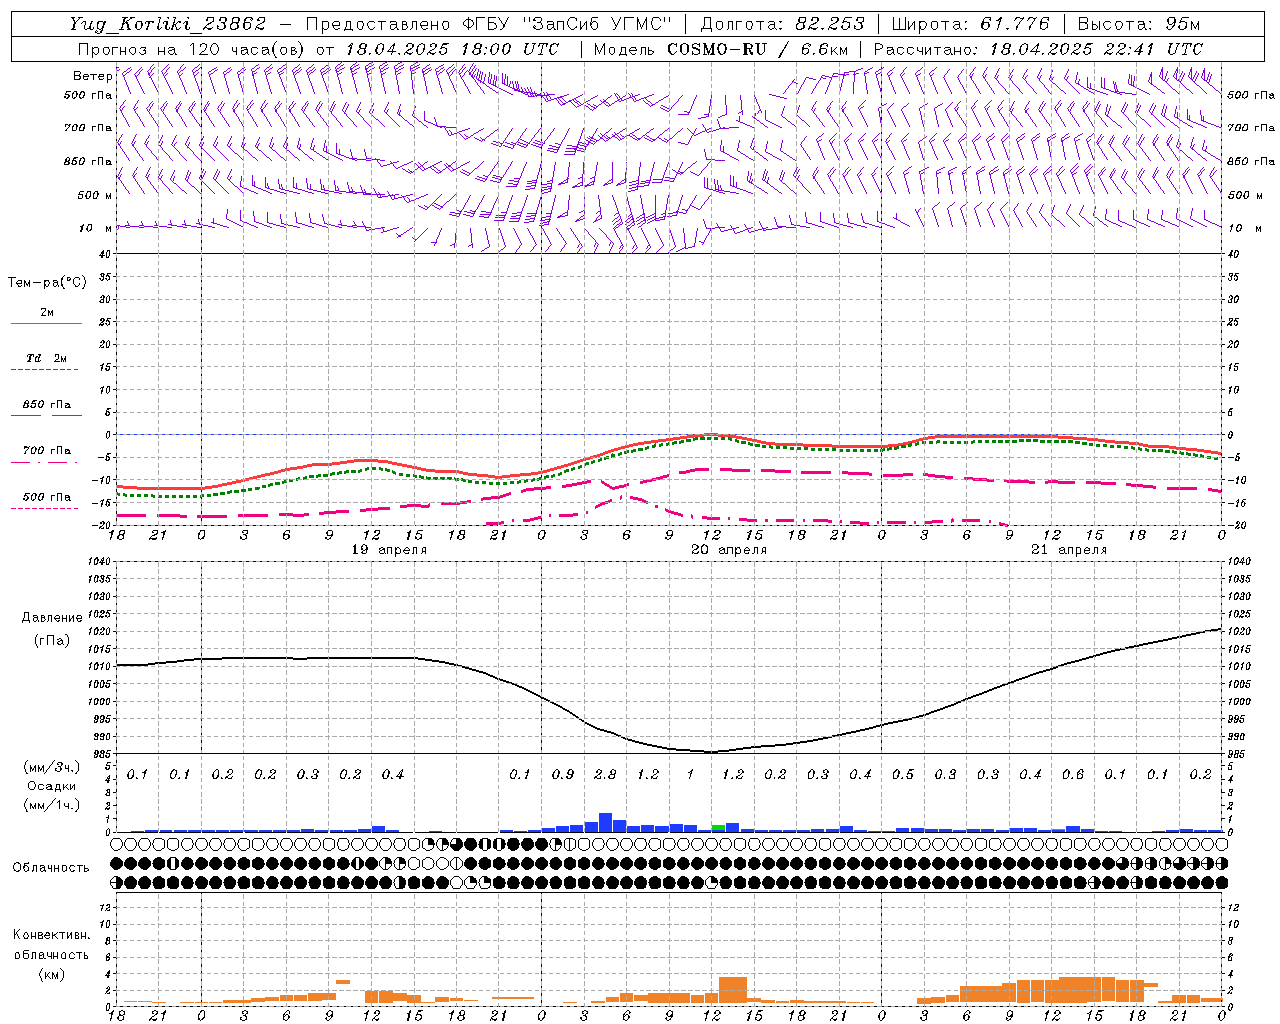The image size is (1280, 1024).
Task: Click the 21 апреля date label
Action: coord(1069,550)
